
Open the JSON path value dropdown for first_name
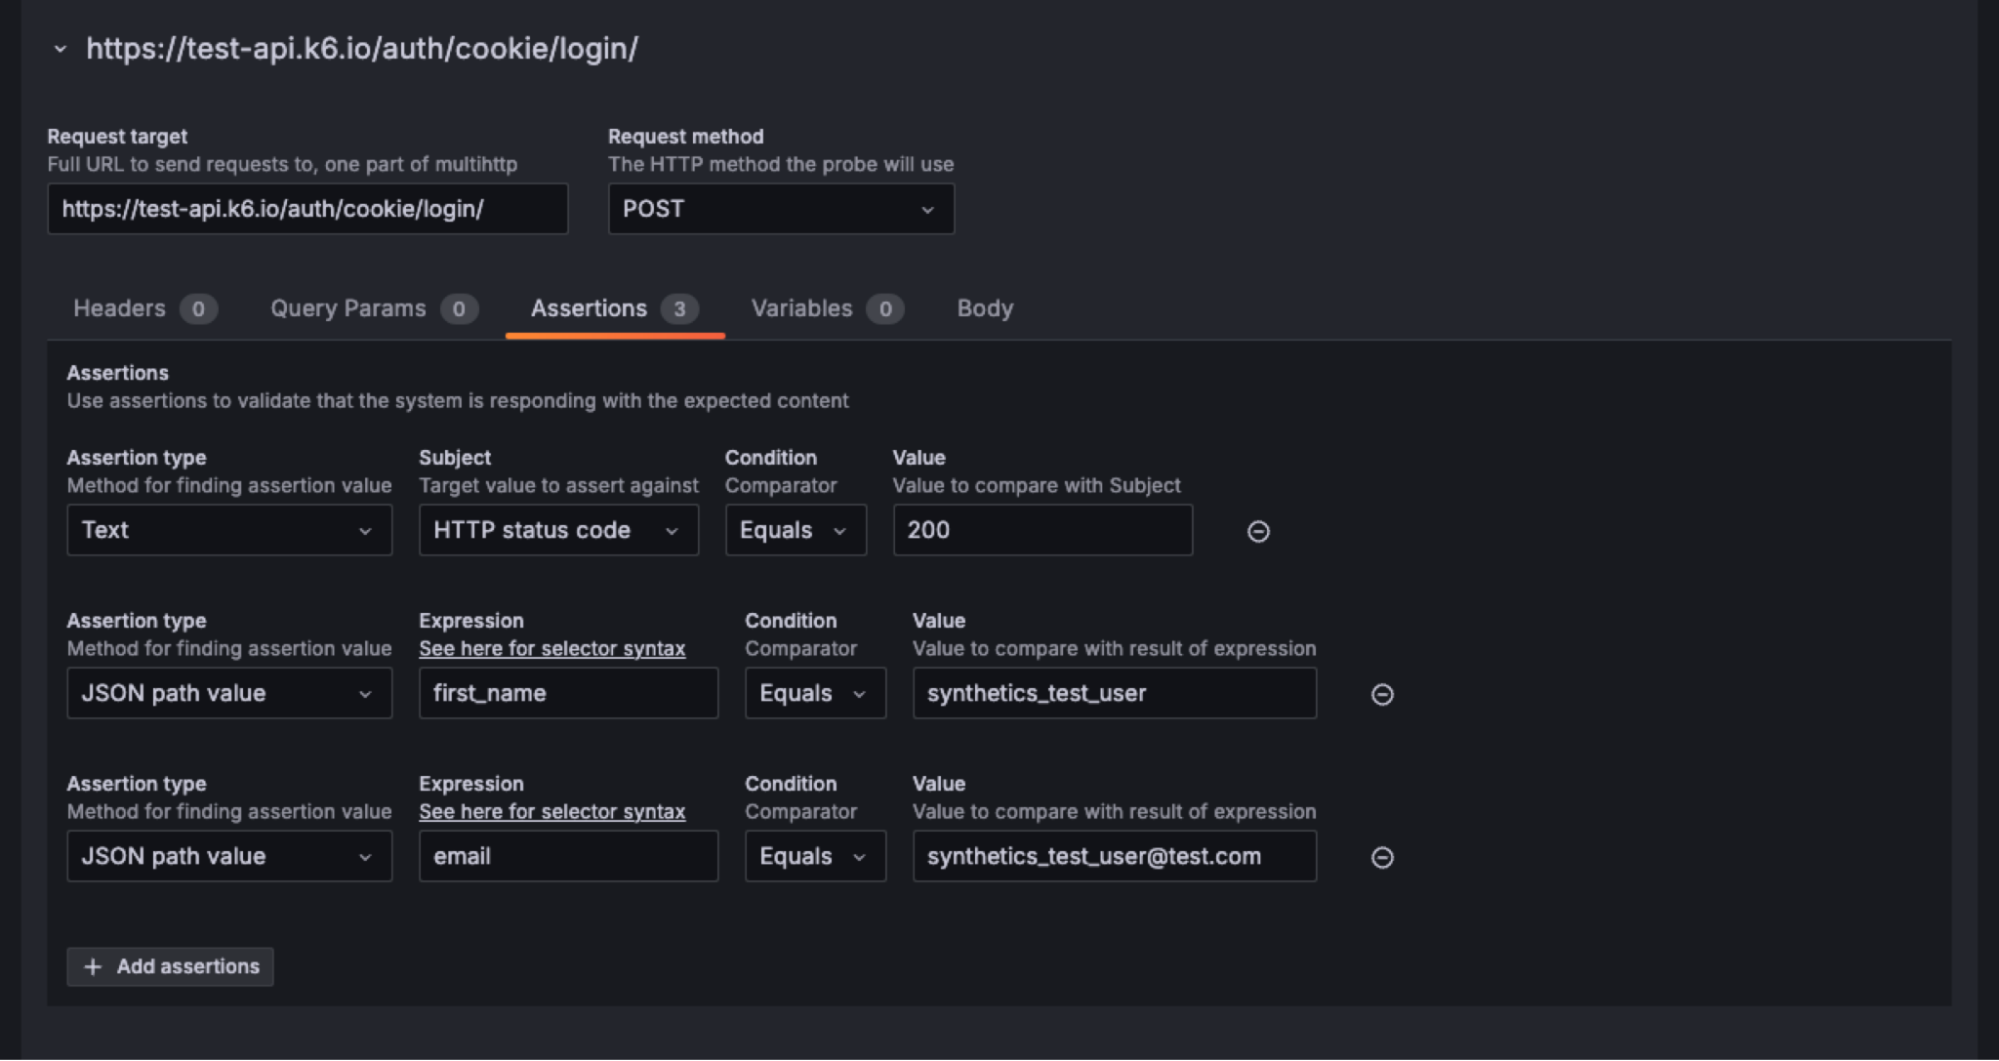click(229, 693)
